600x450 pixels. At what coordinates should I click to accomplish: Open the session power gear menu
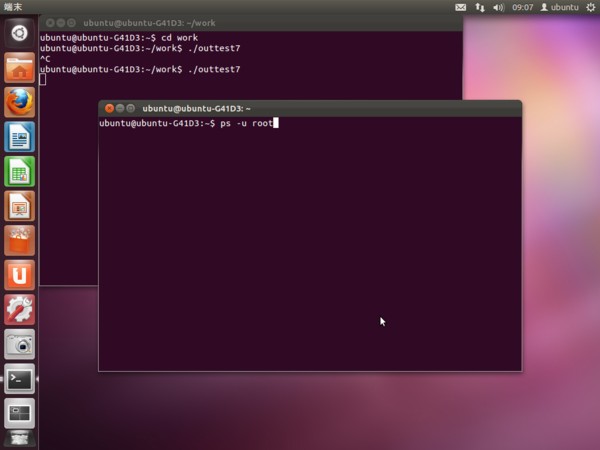pos(590,7)
